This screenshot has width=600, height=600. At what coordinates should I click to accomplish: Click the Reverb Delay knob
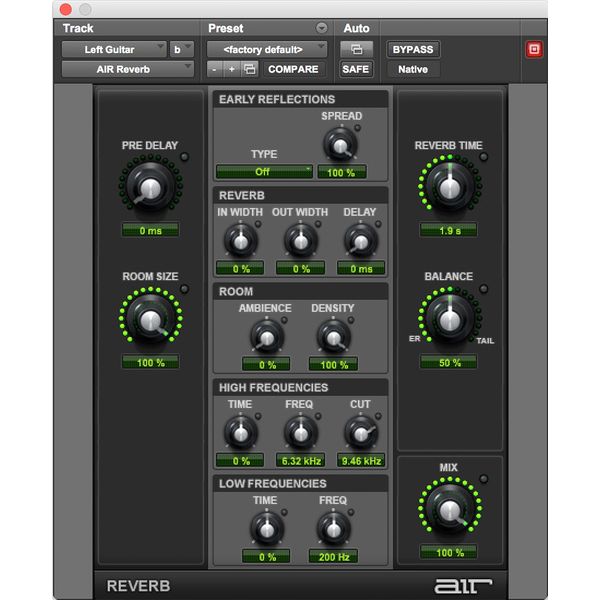pyautogui.click(x=361, y=241)
